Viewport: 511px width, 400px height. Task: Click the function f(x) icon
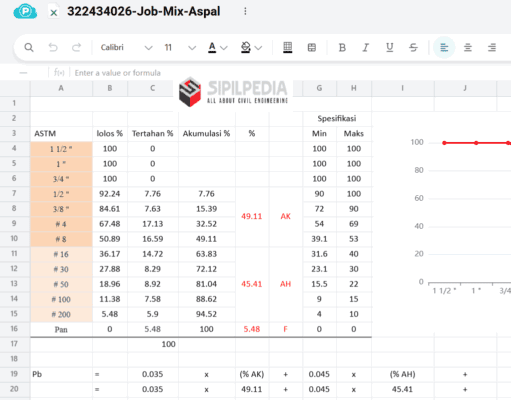coord(59,72)
